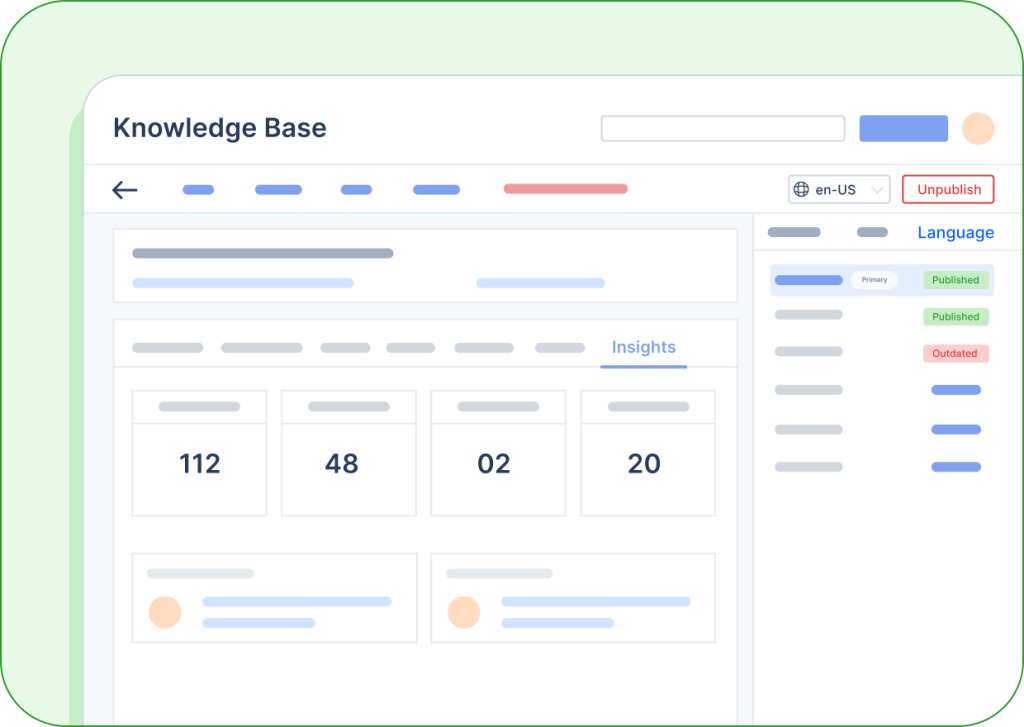
Task: Toggle the first Published status badge
Action: 955,280
